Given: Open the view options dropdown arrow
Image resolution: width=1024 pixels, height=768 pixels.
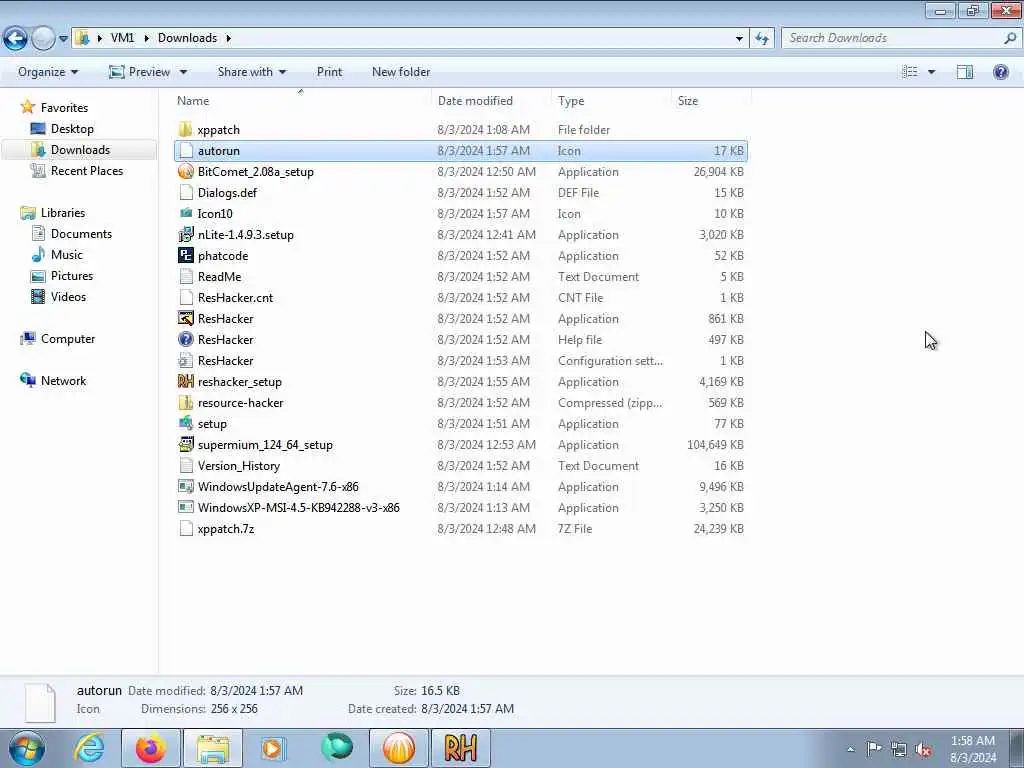Looking at the screenshot, I should coord(931,72).
